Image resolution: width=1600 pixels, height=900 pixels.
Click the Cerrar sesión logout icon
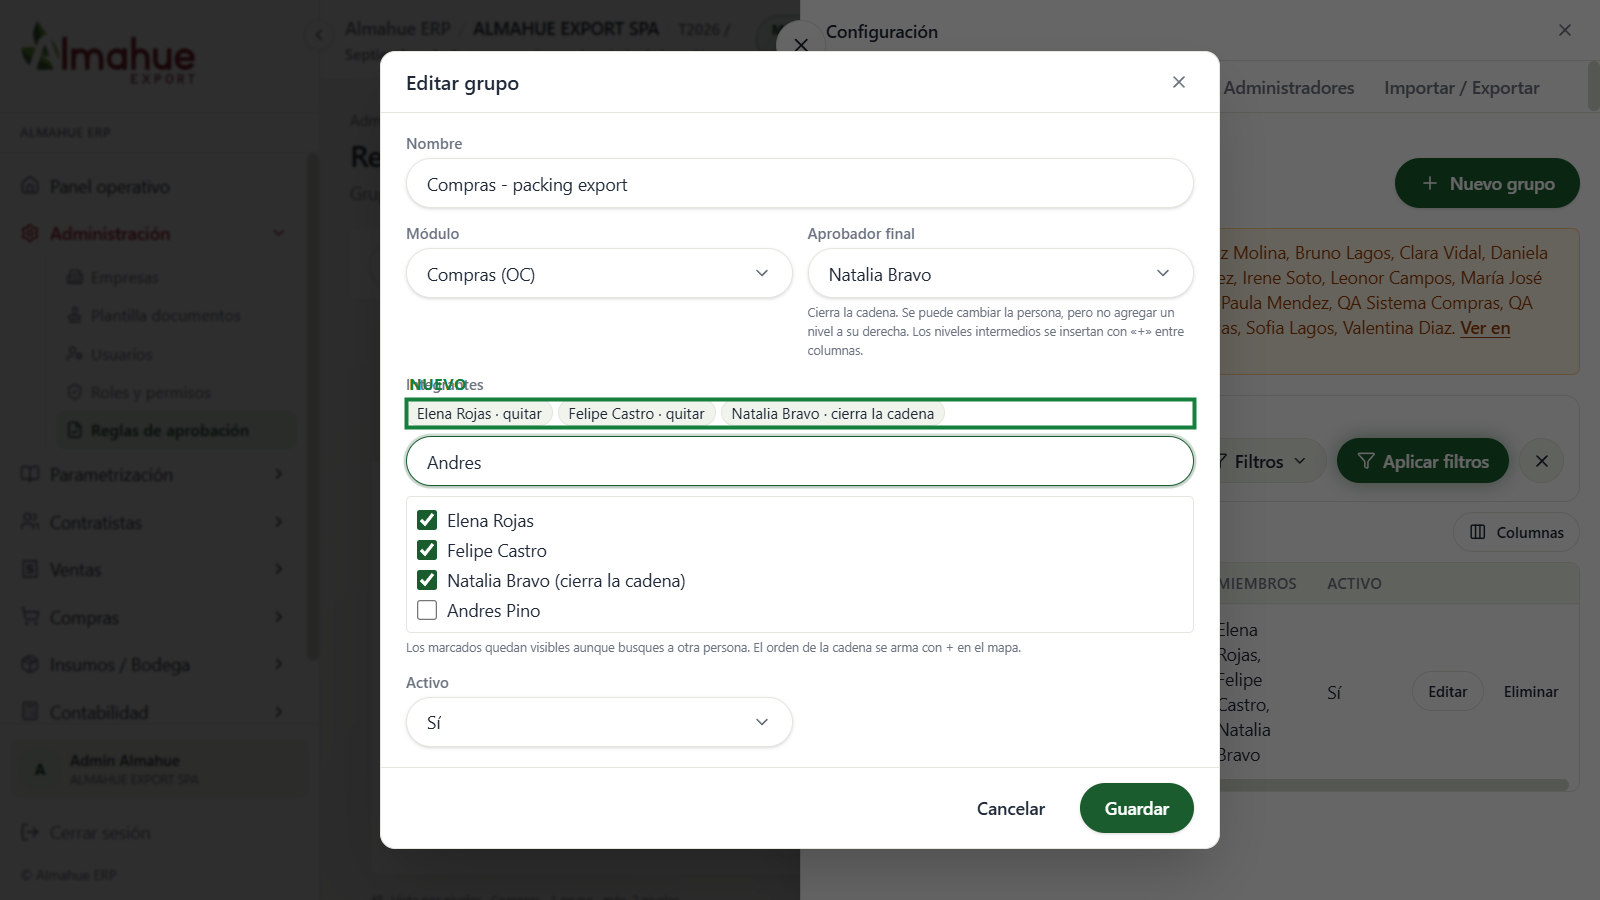30,832
